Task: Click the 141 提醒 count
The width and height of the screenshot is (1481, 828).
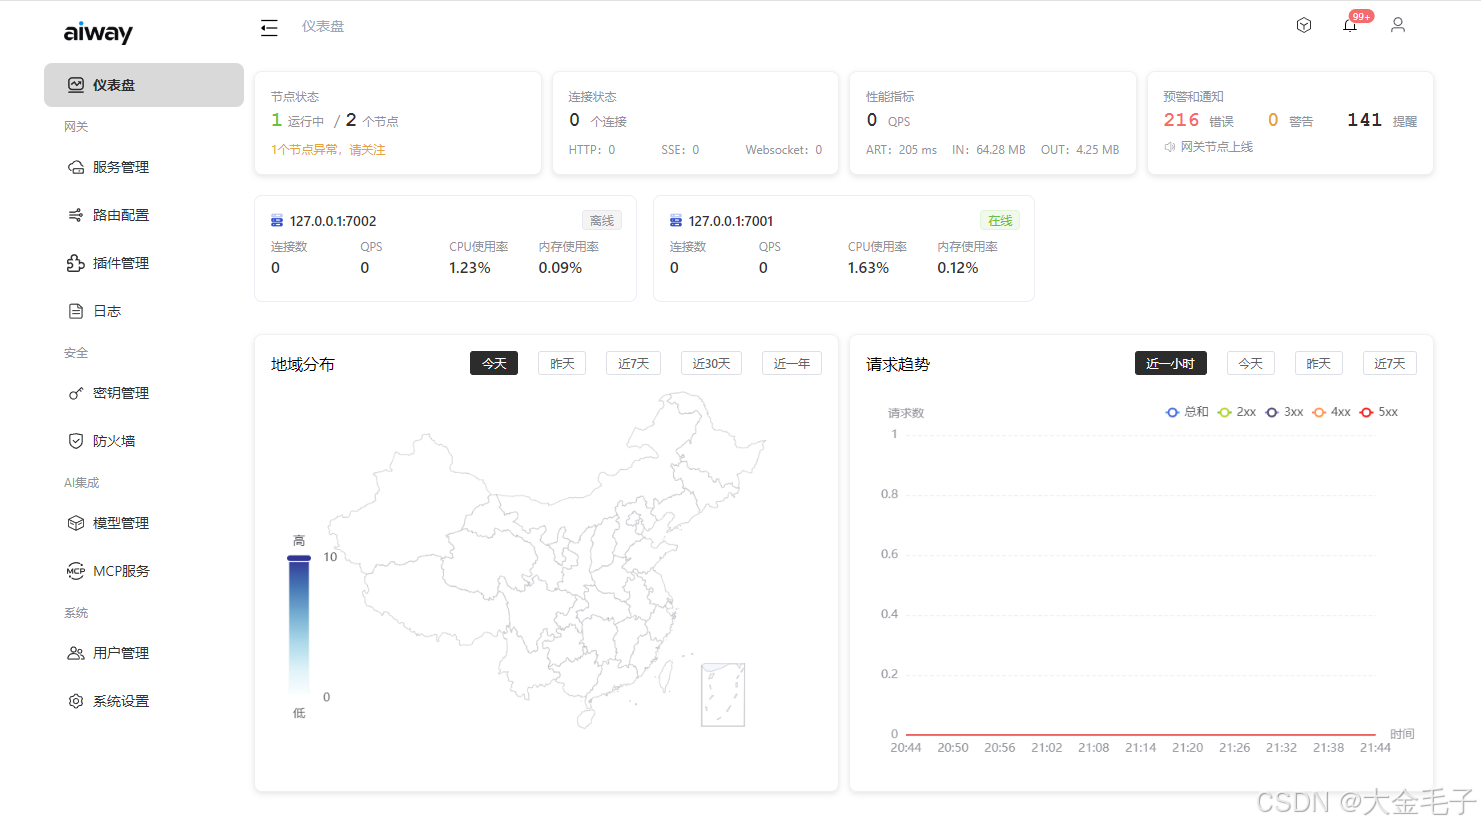Action: (x=1382, y=120)
